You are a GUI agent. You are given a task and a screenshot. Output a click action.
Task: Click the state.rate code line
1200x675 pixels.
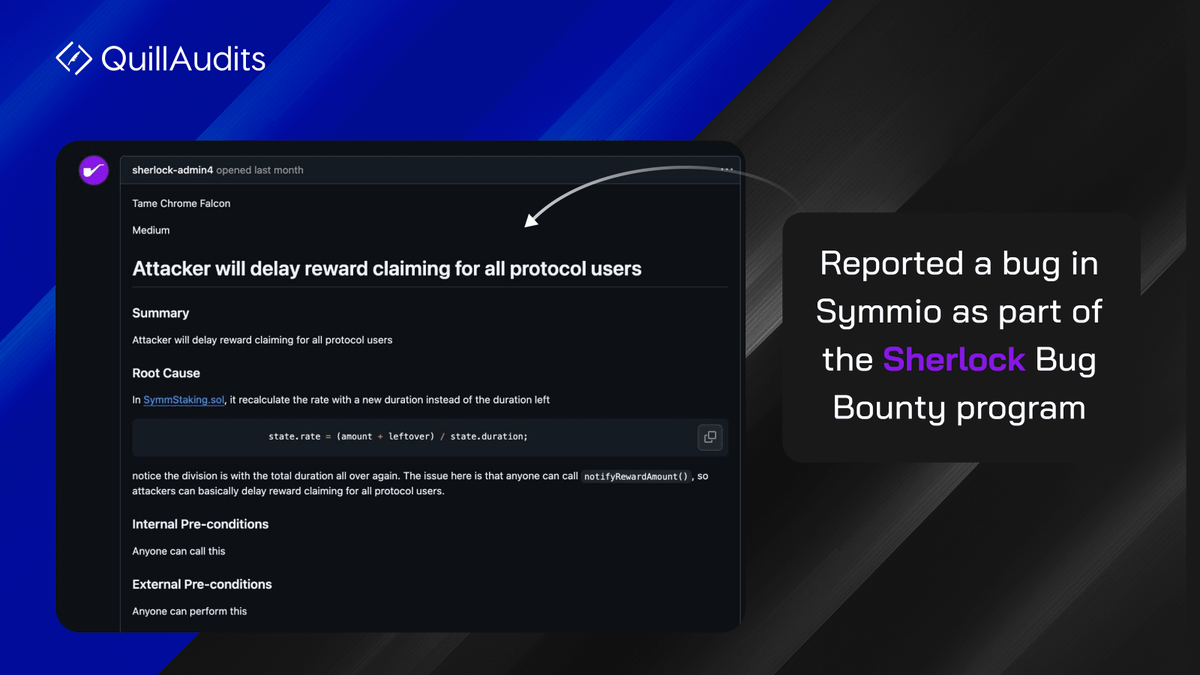point(398,437)
